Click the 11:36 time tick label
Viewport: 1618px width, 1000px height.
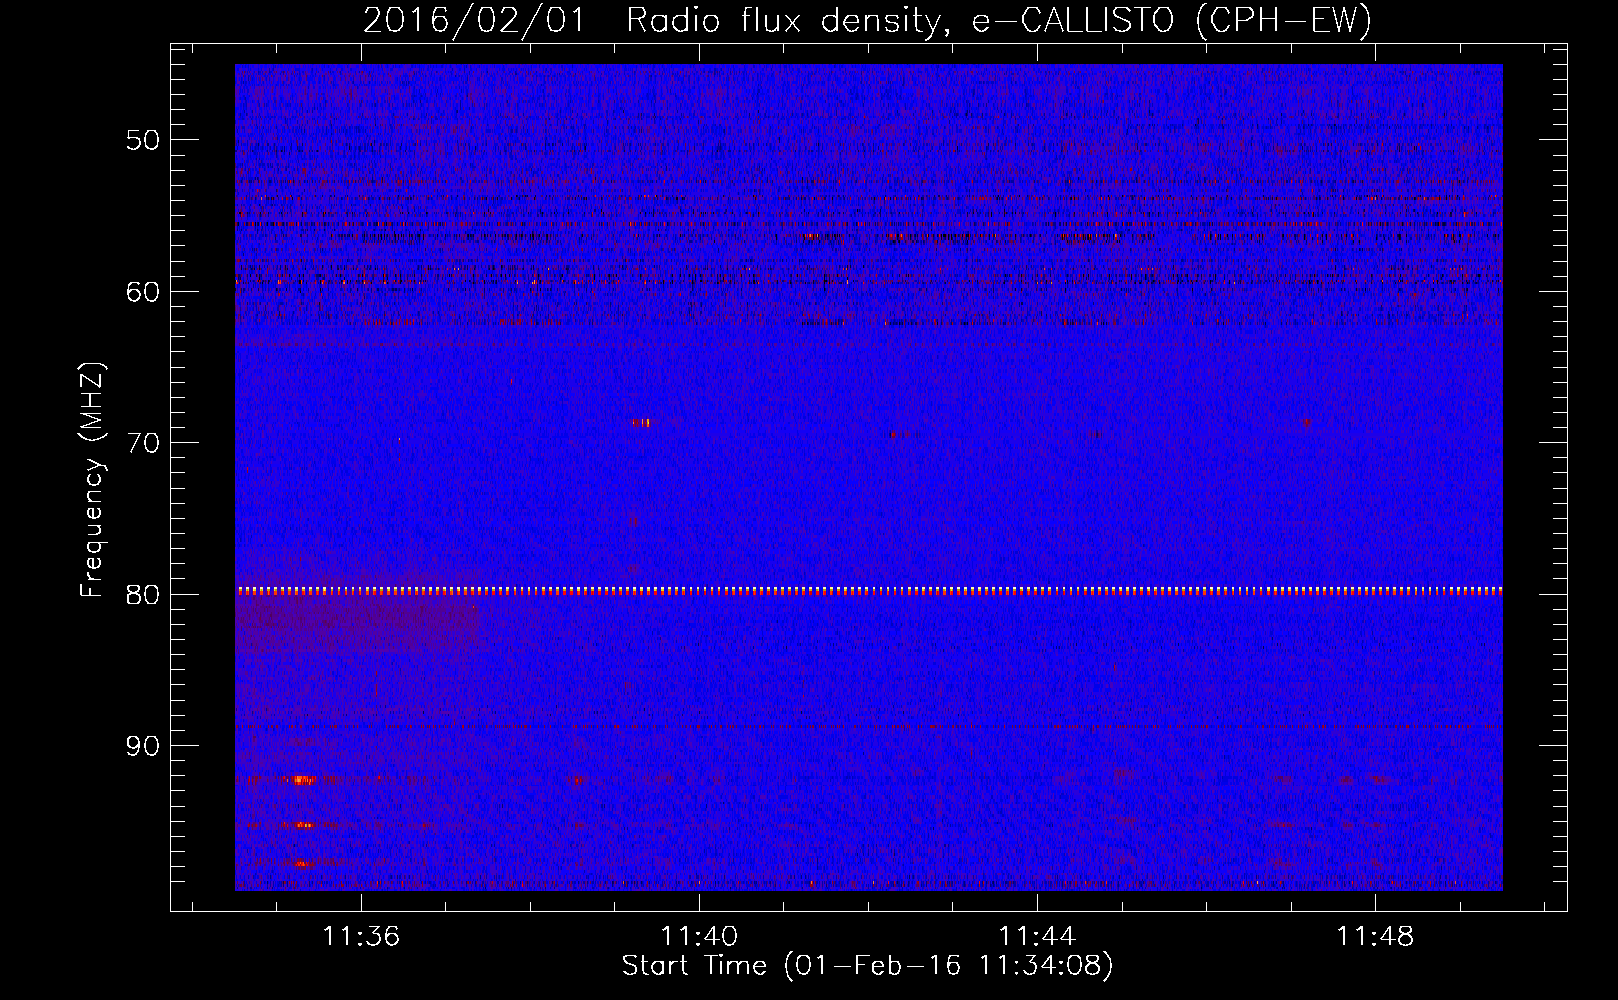(x=361, y=936)
